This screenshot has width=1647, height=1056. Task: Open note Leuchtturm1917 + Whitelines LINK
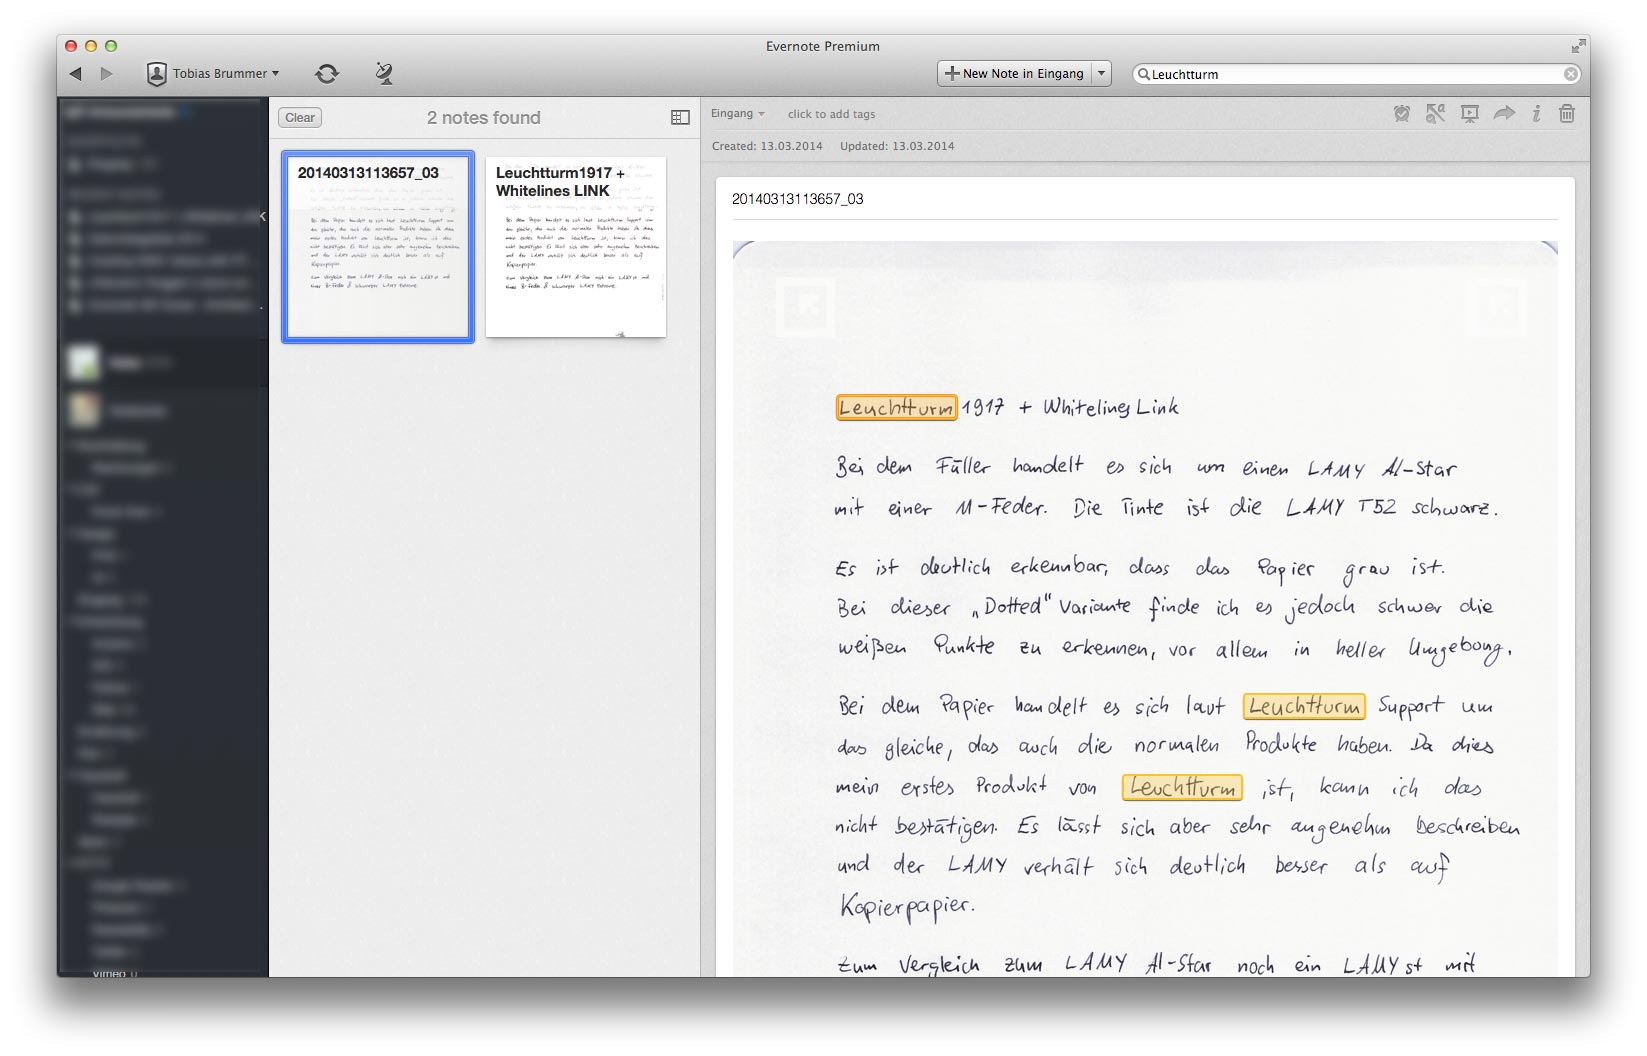pos(576,247)
